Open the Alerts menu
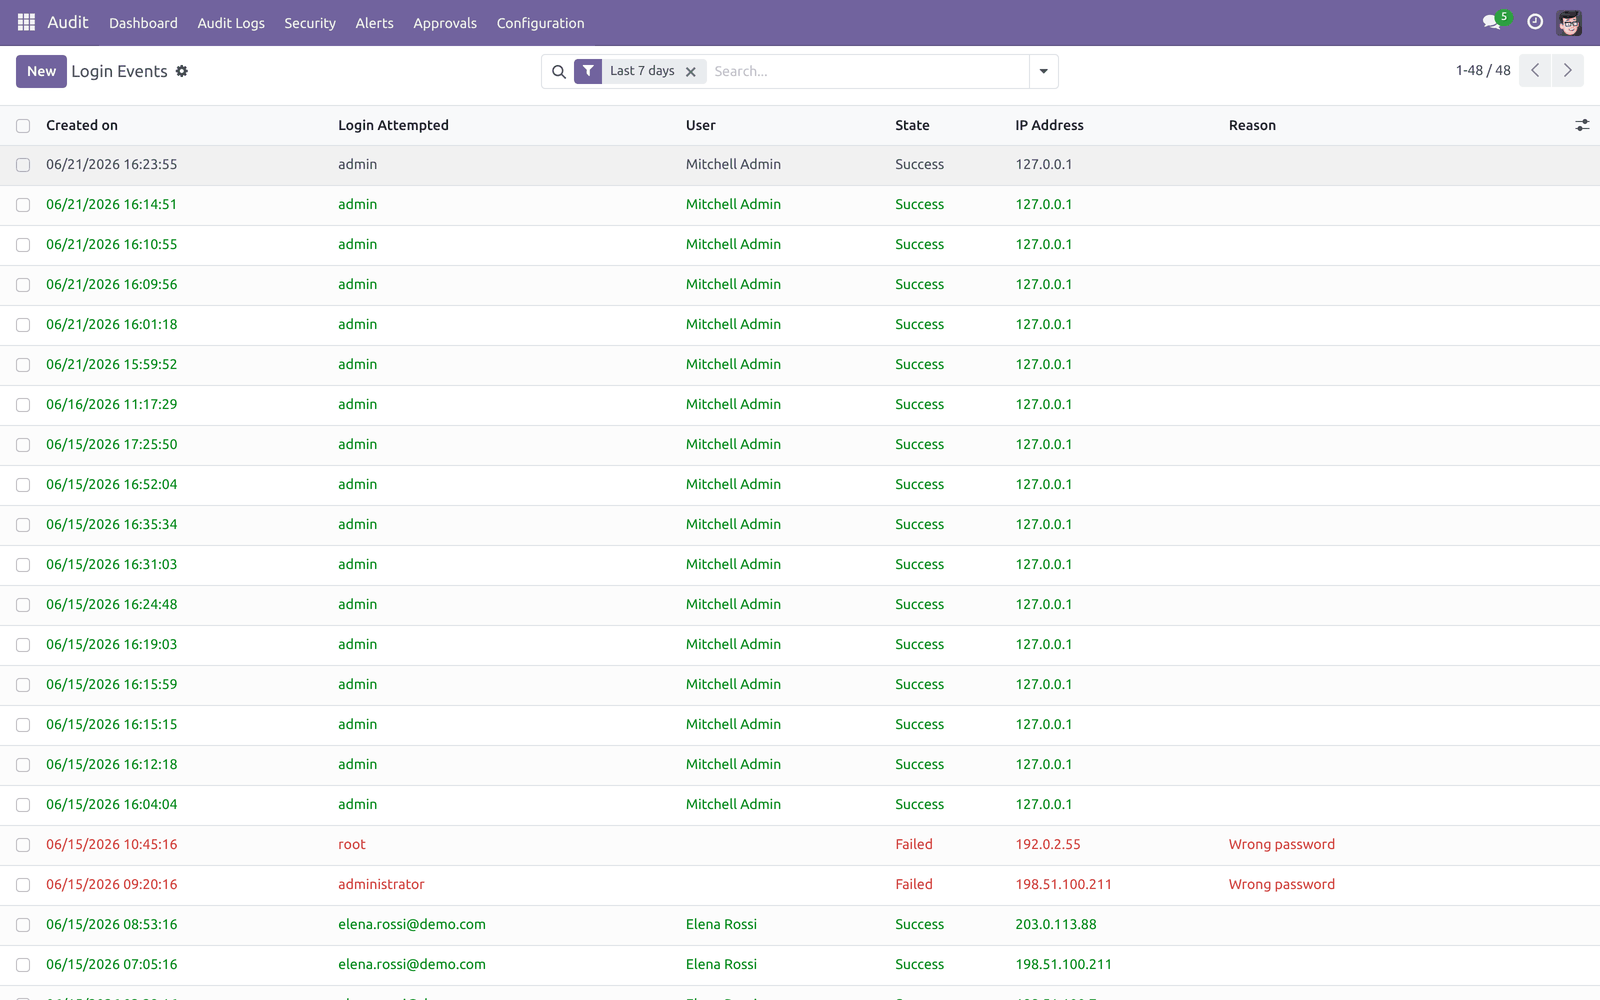This screenshot has height=1000, width=1600. [375, 23]
